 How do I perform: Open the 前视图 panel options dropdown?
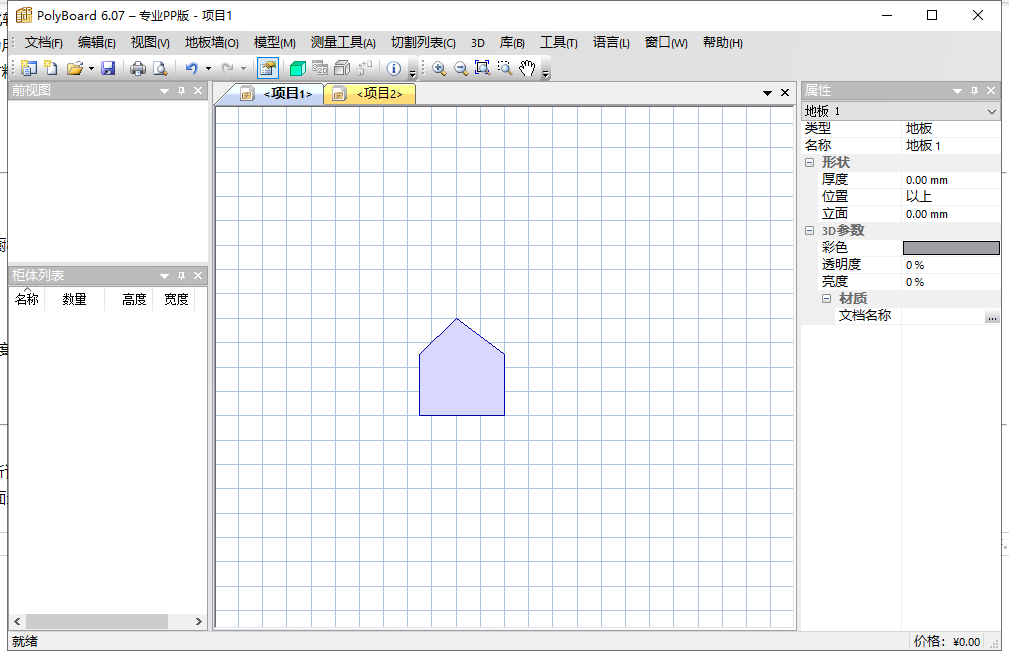tap(164, 91)
